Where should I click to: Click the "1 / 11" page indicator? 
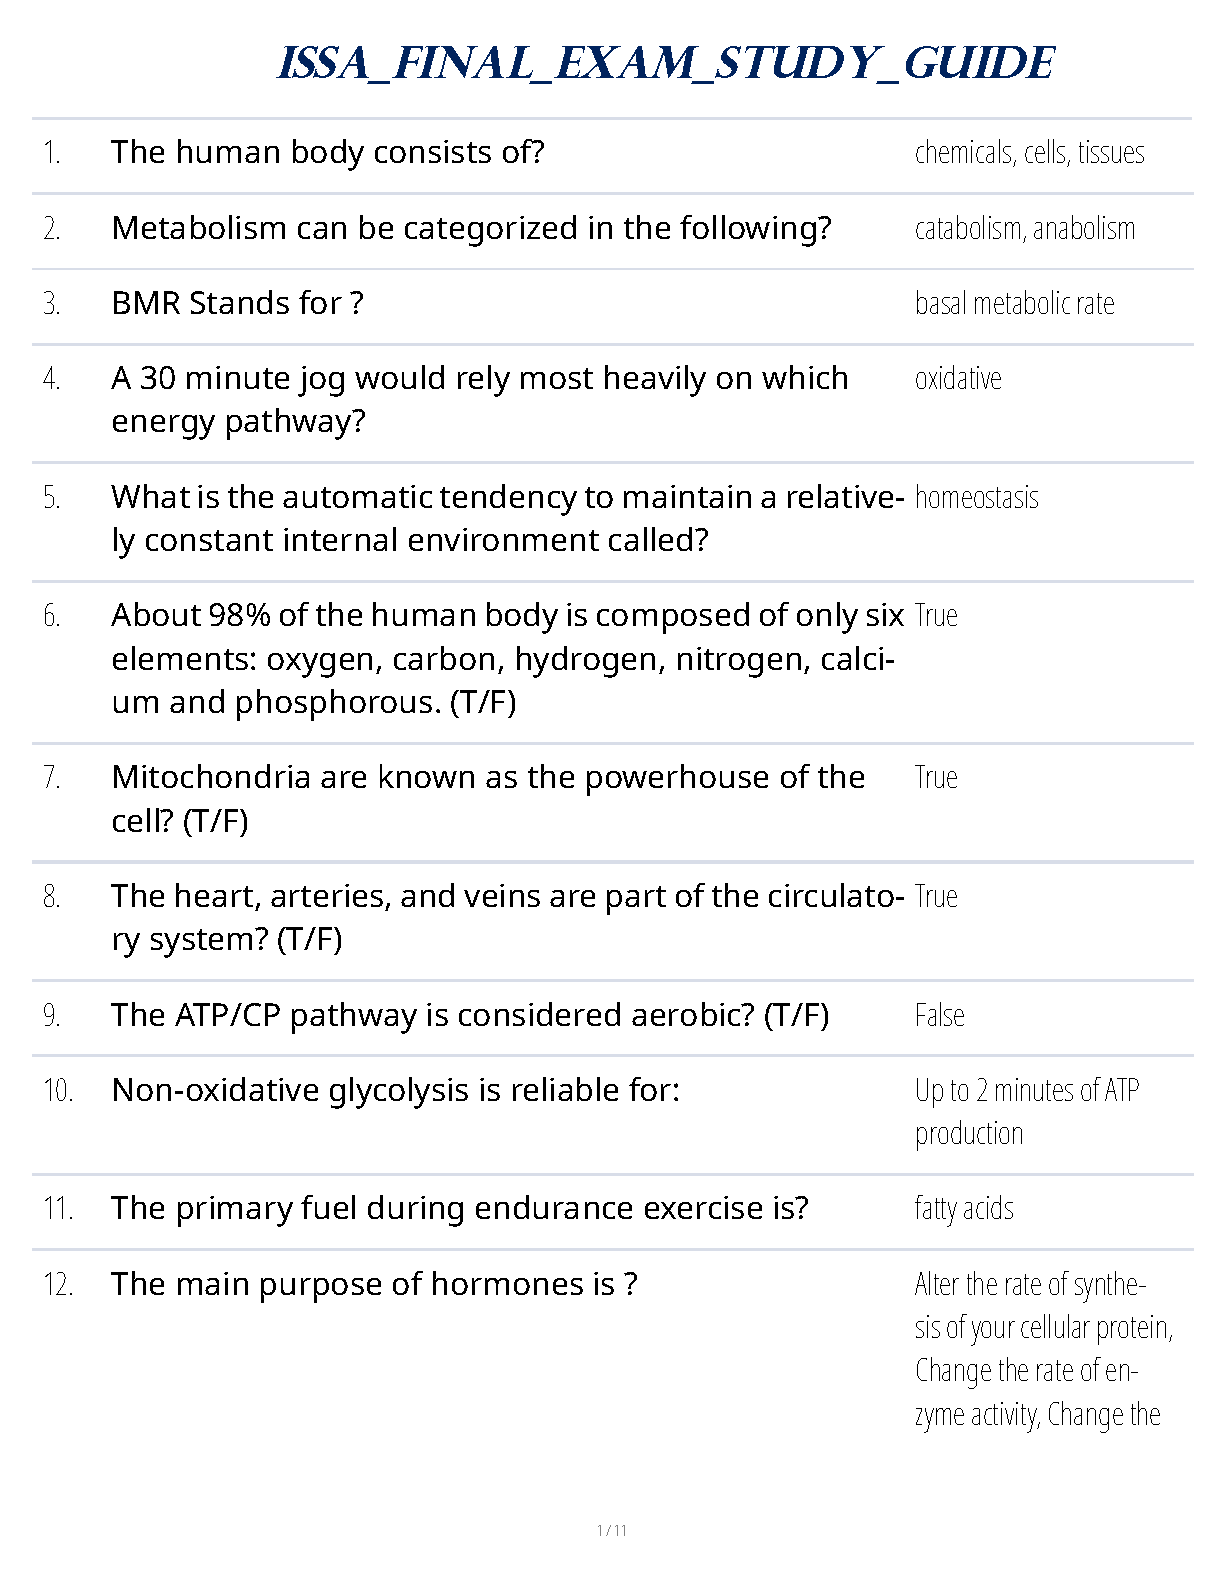pos(611,1530)
